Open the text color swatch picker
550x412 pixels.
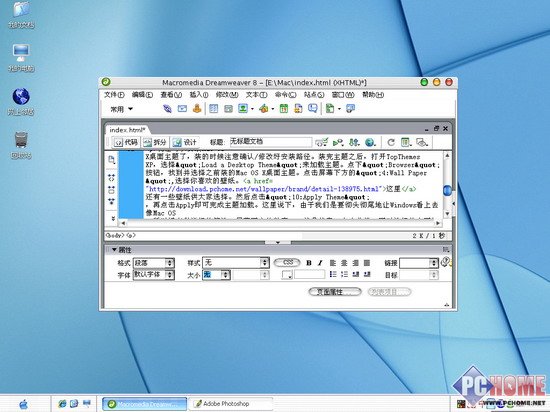[287, 275]
